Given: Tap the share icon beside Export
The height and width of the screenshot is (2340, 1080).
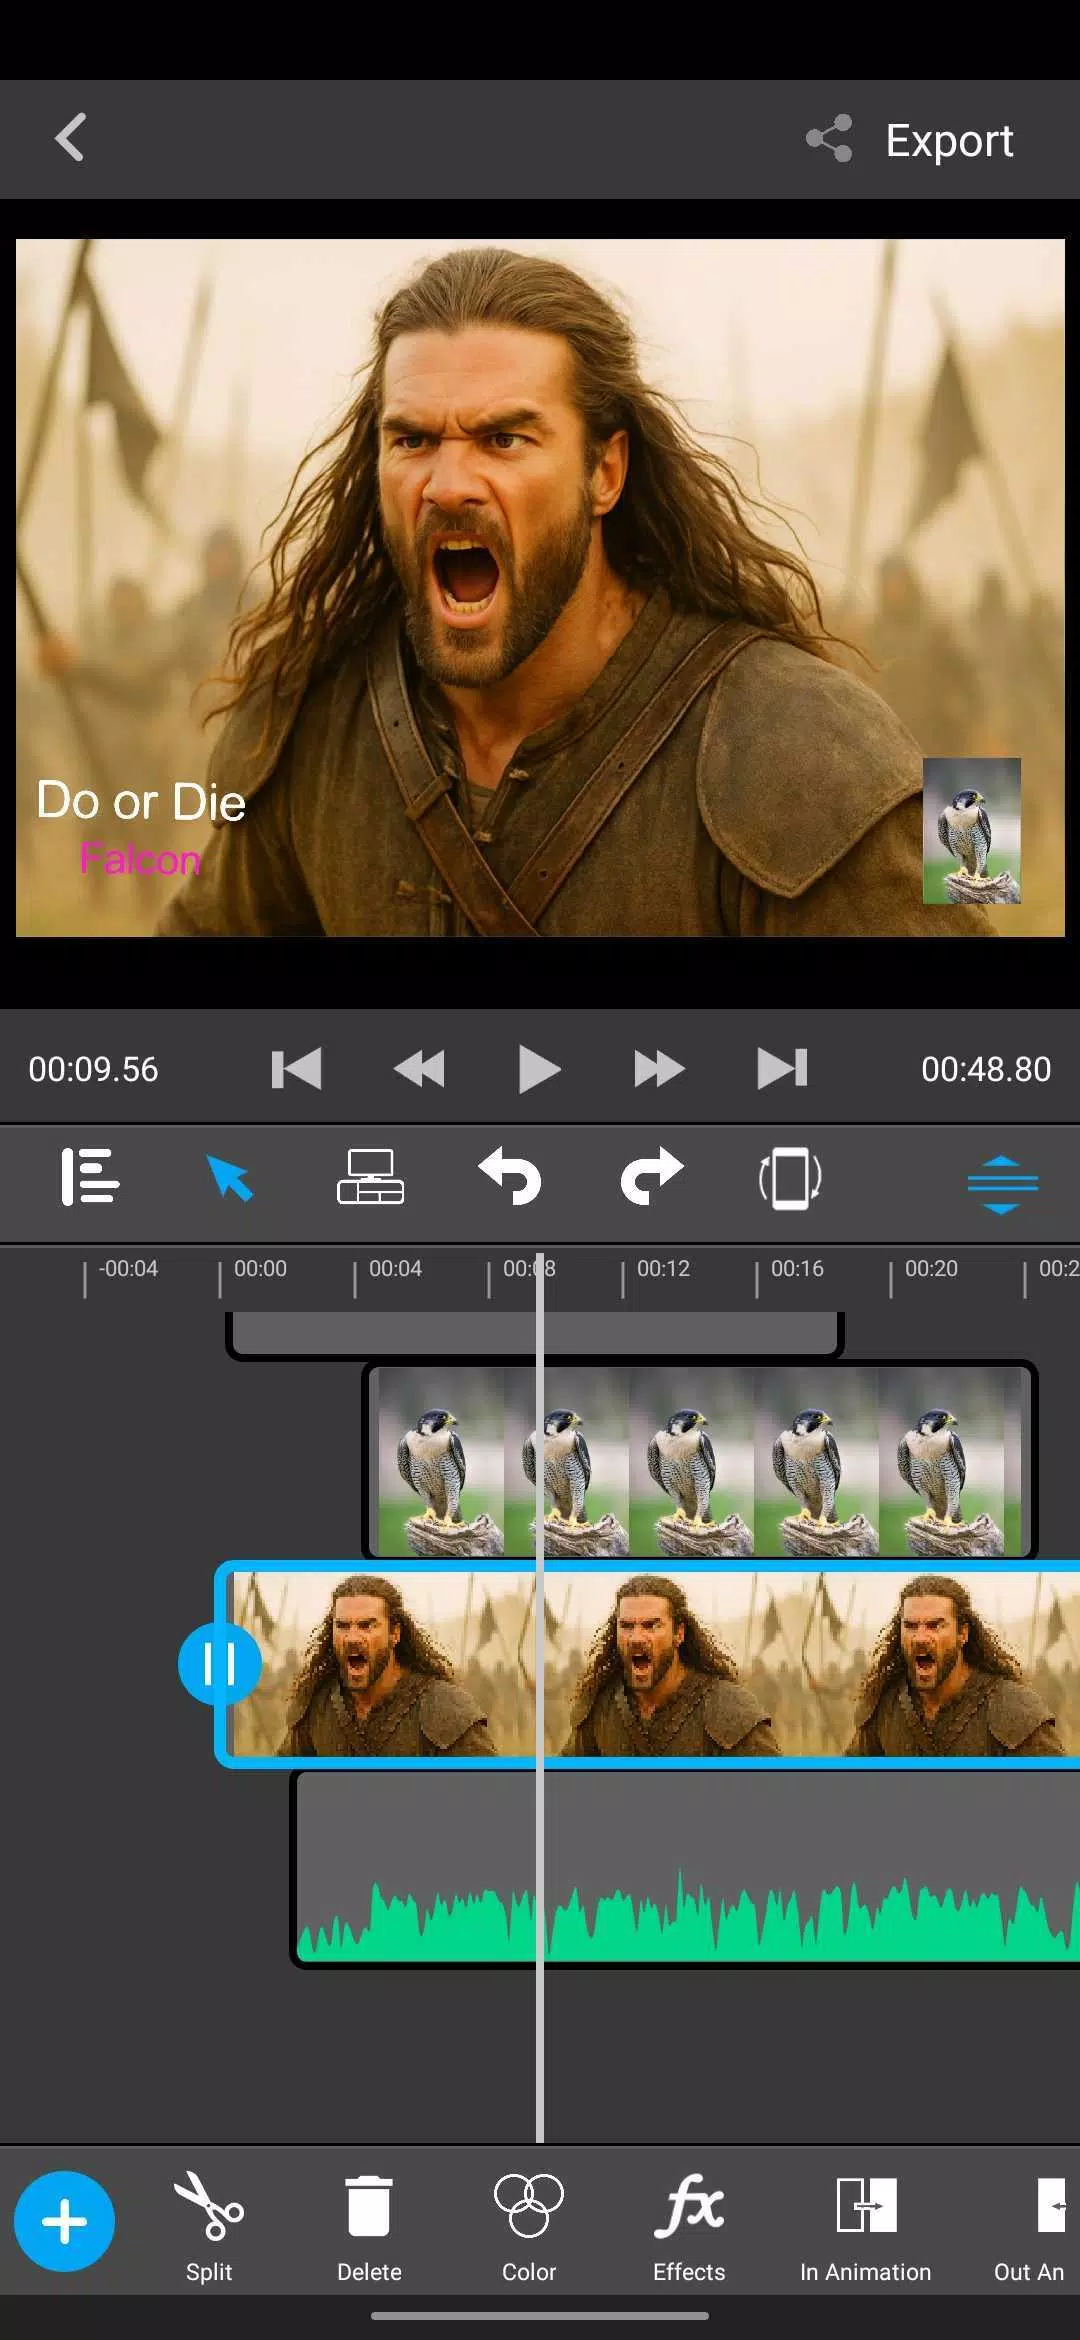Looking at the screenshot, I should pyautogui.click(x=829, y=139).
